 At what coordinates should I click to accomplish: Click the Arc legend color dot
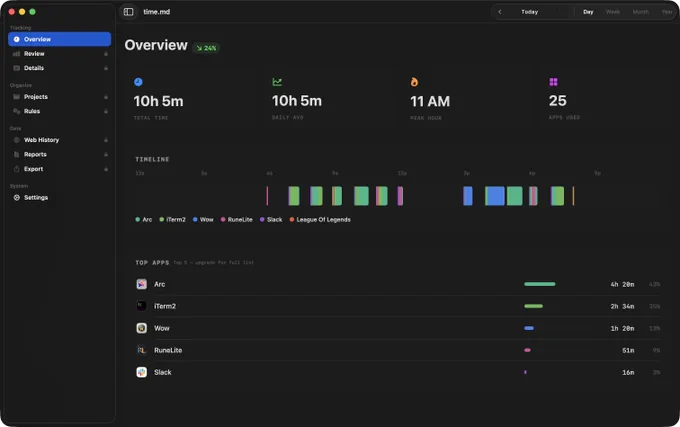coord(137,219)
